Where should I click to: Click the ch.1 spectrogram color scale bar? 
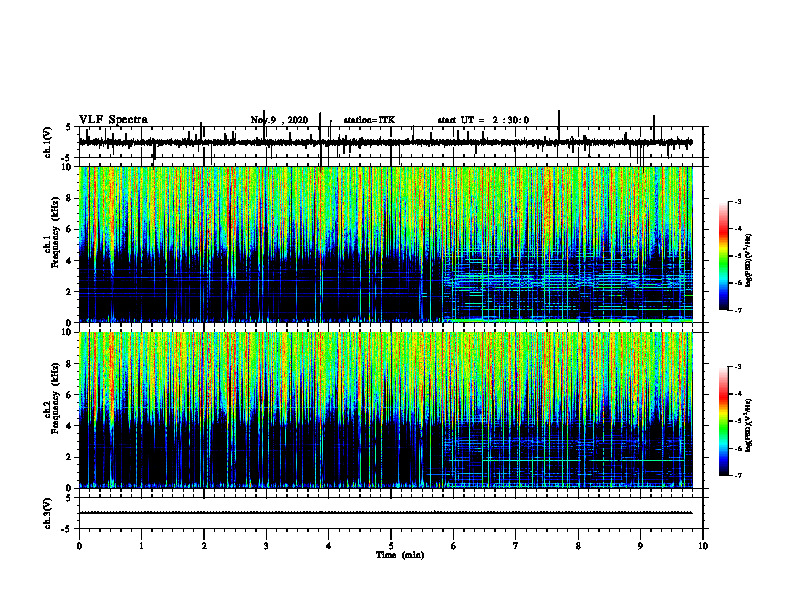click(724, 256)
